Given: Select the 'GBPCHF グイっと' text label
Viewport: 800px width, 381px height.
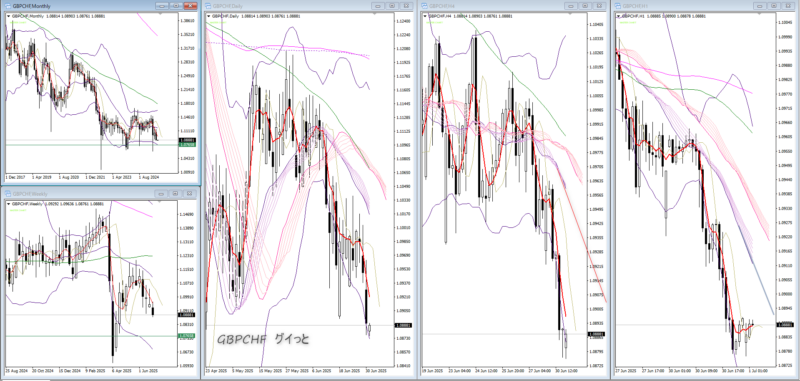Looking at the screenshot, I should pyautogui.click(x=263, y=339).
